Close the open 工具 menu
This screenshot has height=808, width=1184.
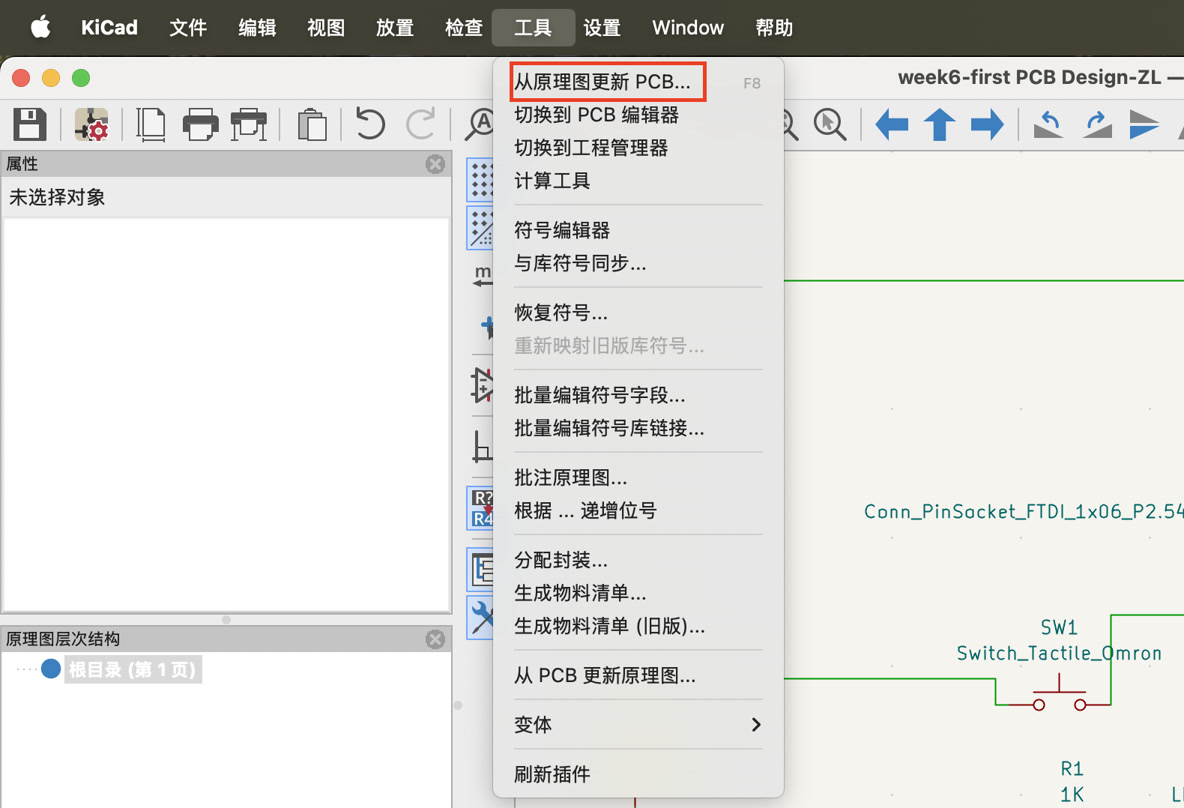point(533,28)
